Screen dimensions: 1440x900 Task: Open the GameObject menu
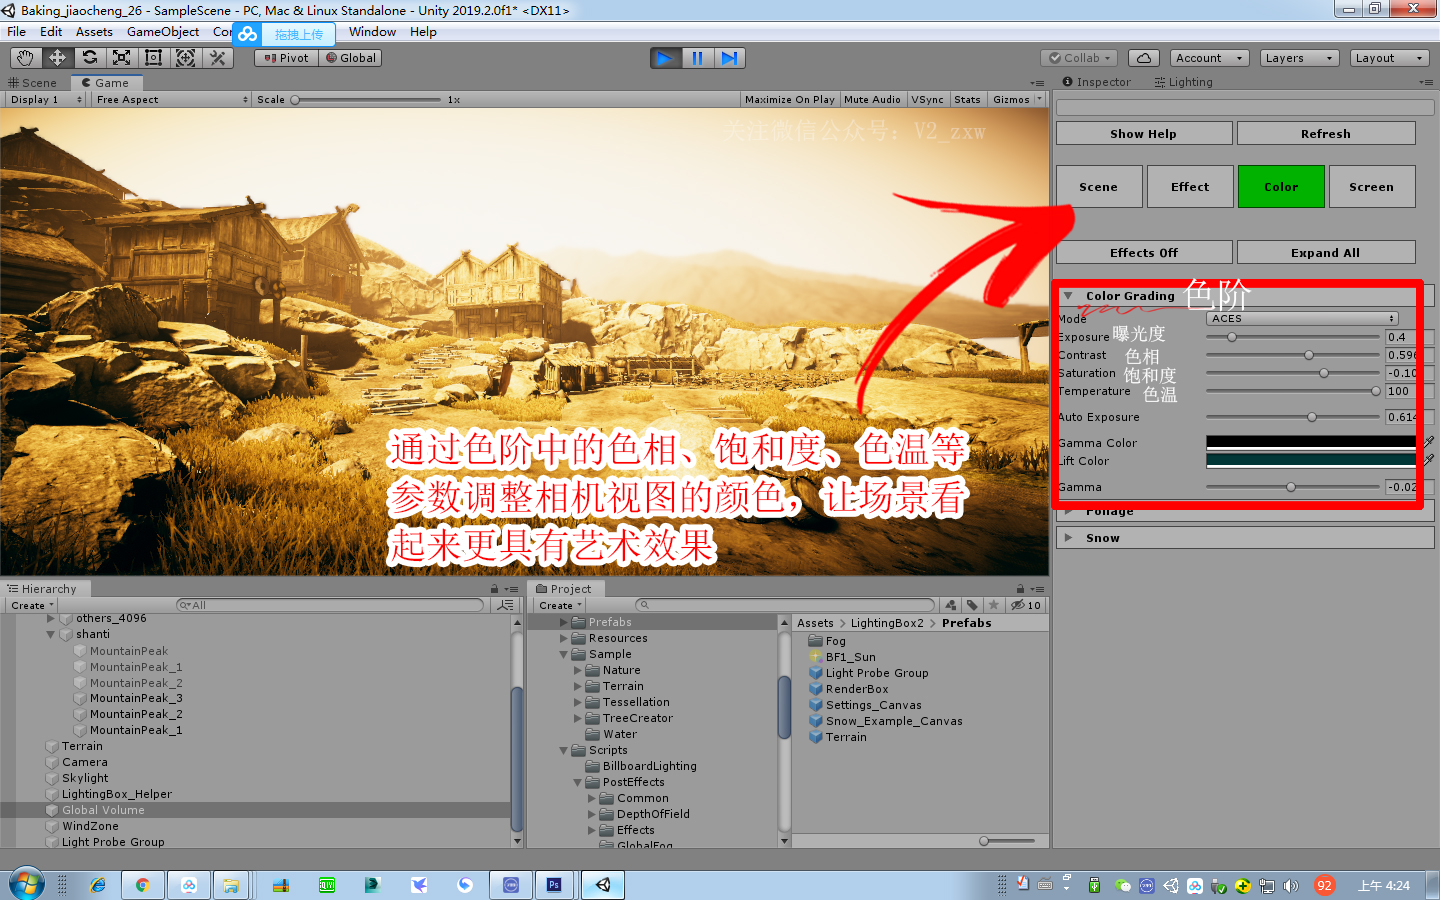point(163,32)
